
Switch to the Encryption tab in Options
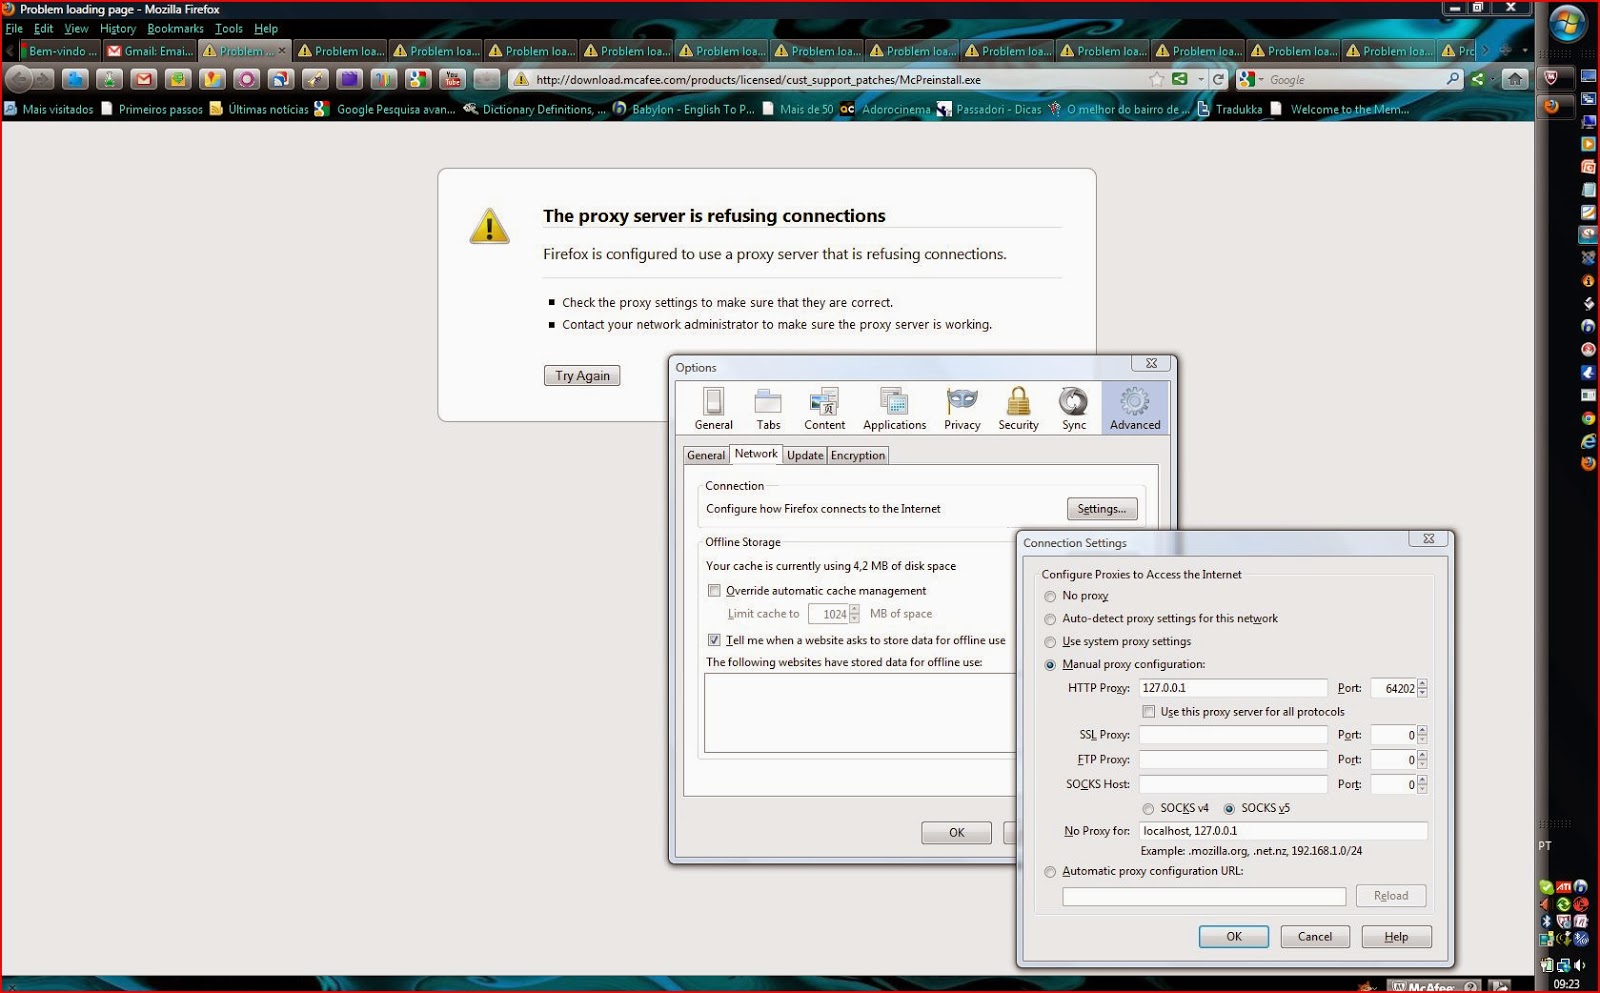click(858, 455)
